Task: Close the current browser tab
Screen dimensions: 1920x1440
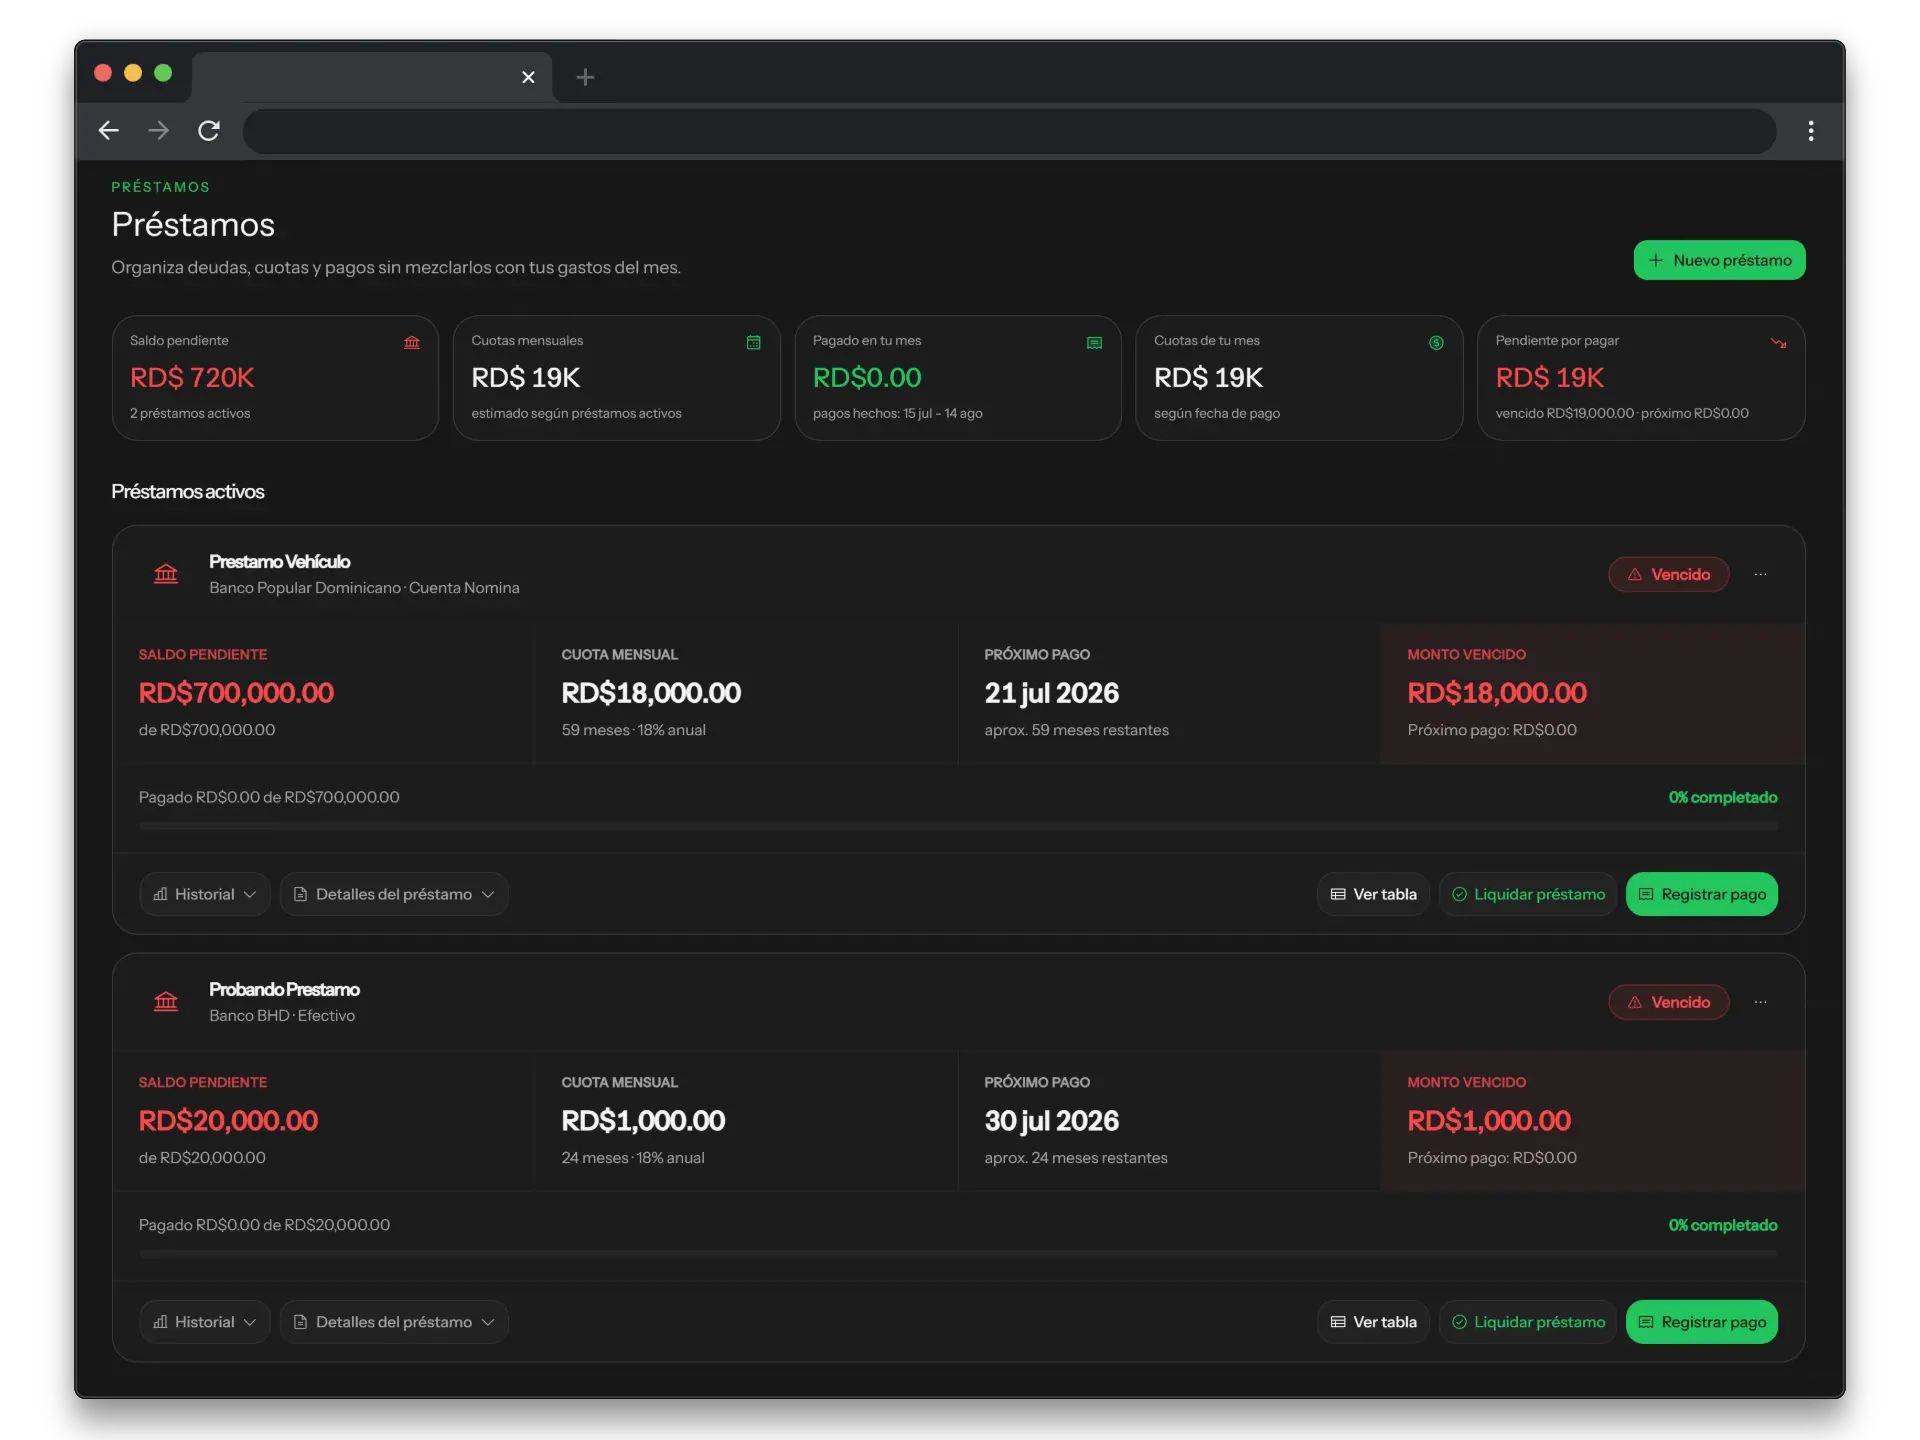Action: click(528, 77)
